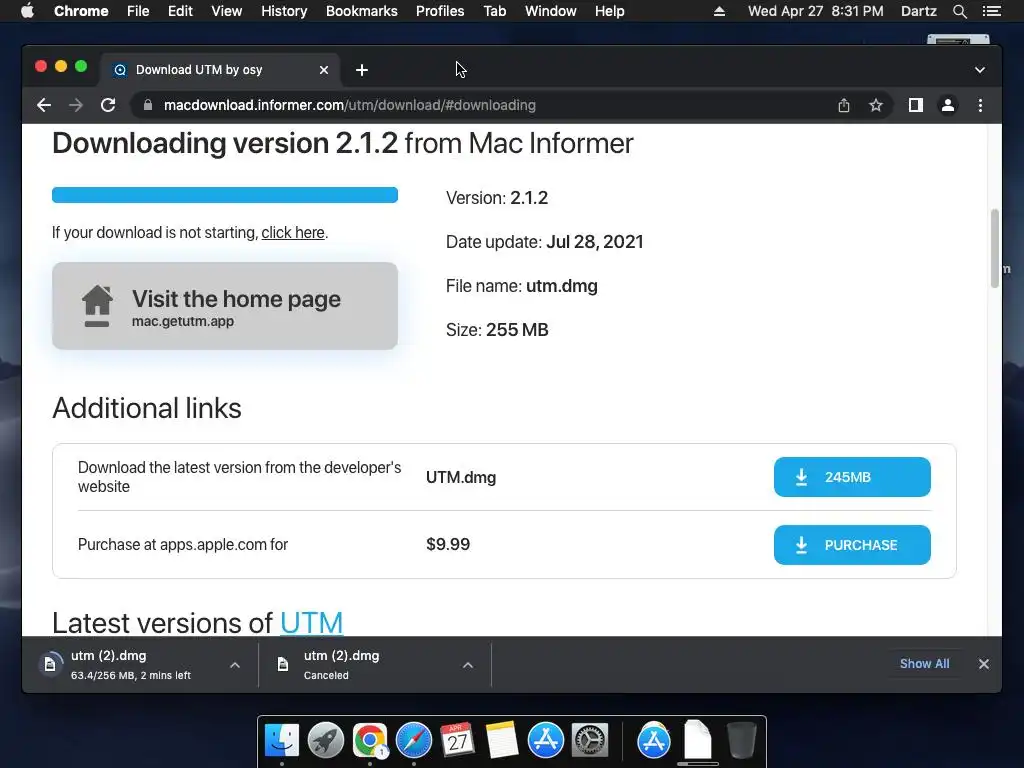This screenshot has height=768, width=1024.
Task: Share this page using the share icon
Action: tap(844, 105)
